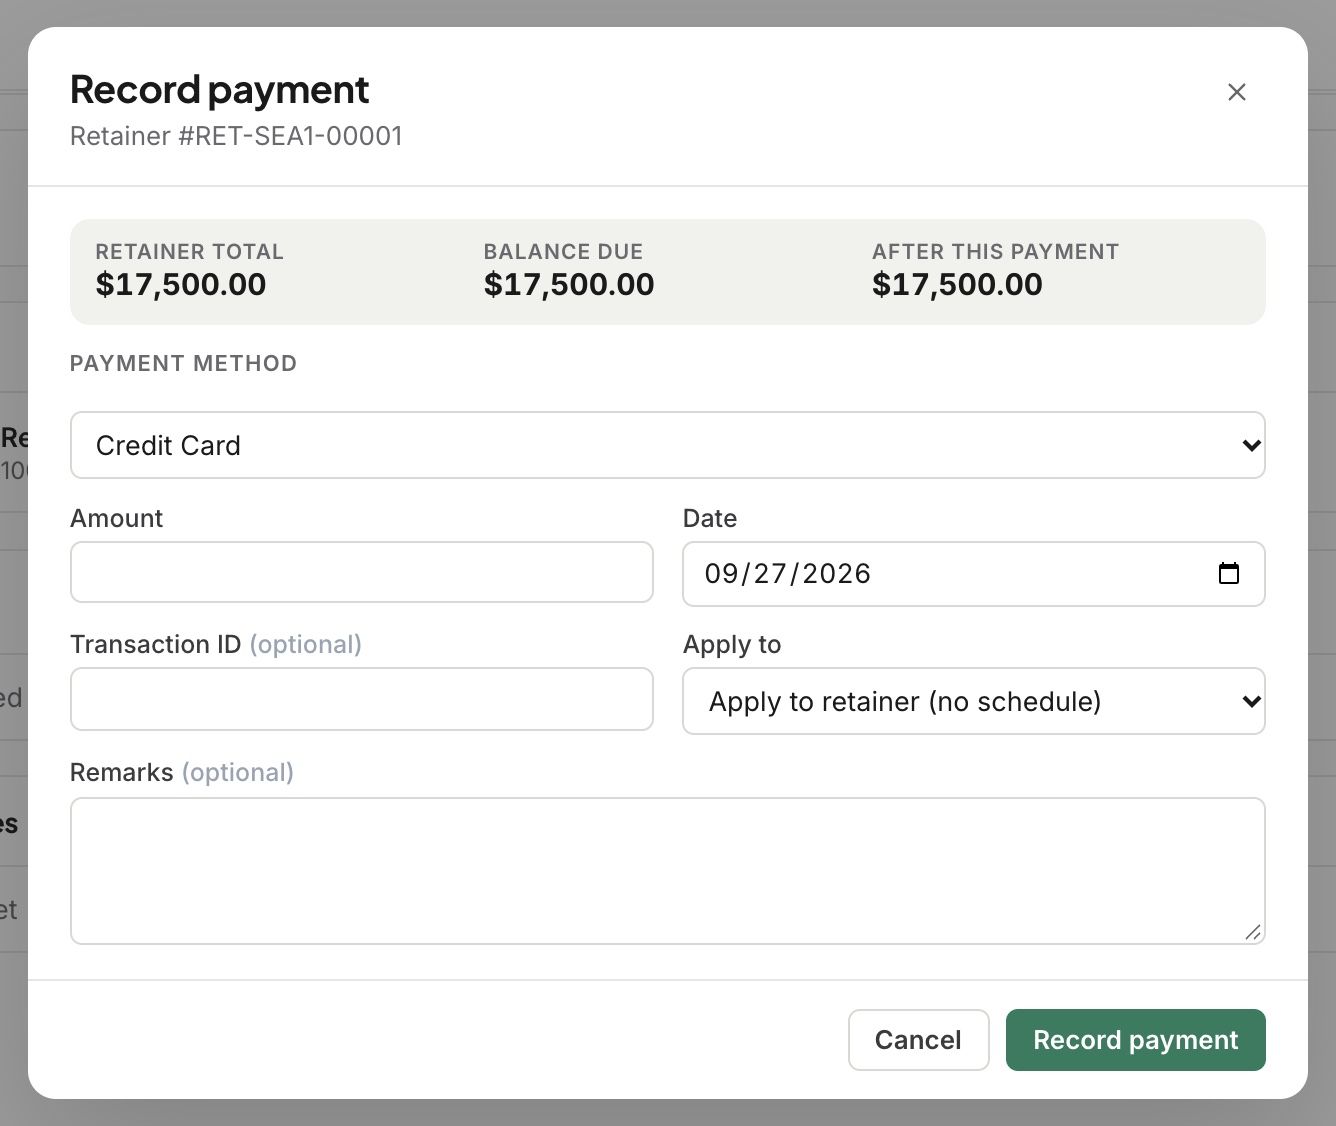Click the Record payment dialog heading

pos(220,90)
